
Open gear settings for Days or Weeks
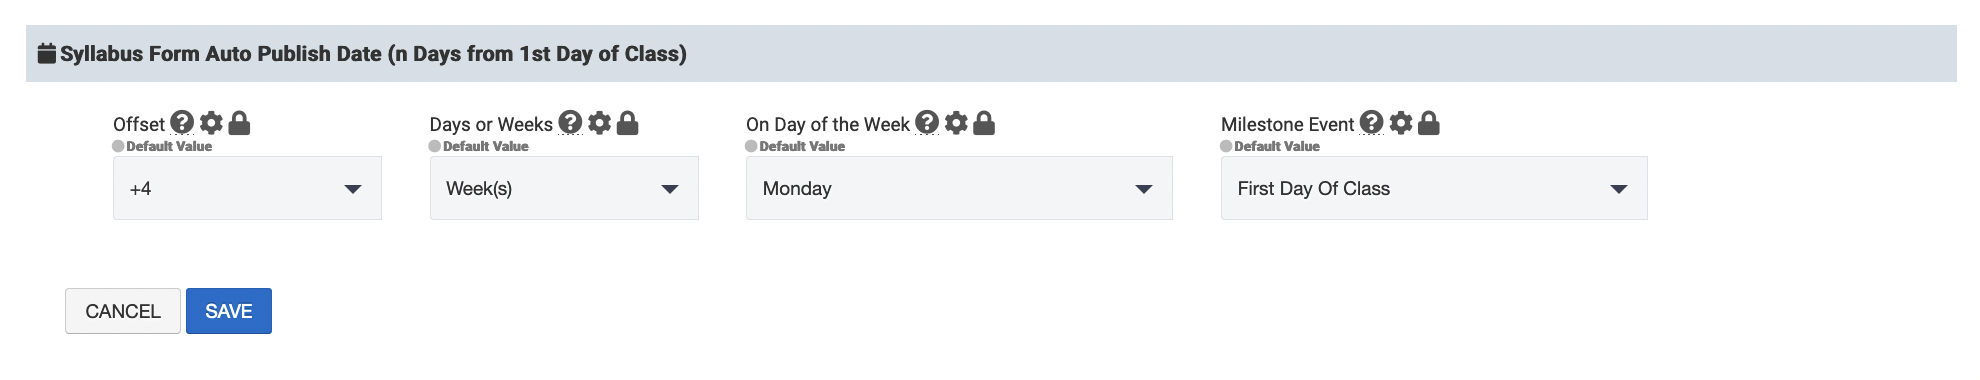click(599, 123)
